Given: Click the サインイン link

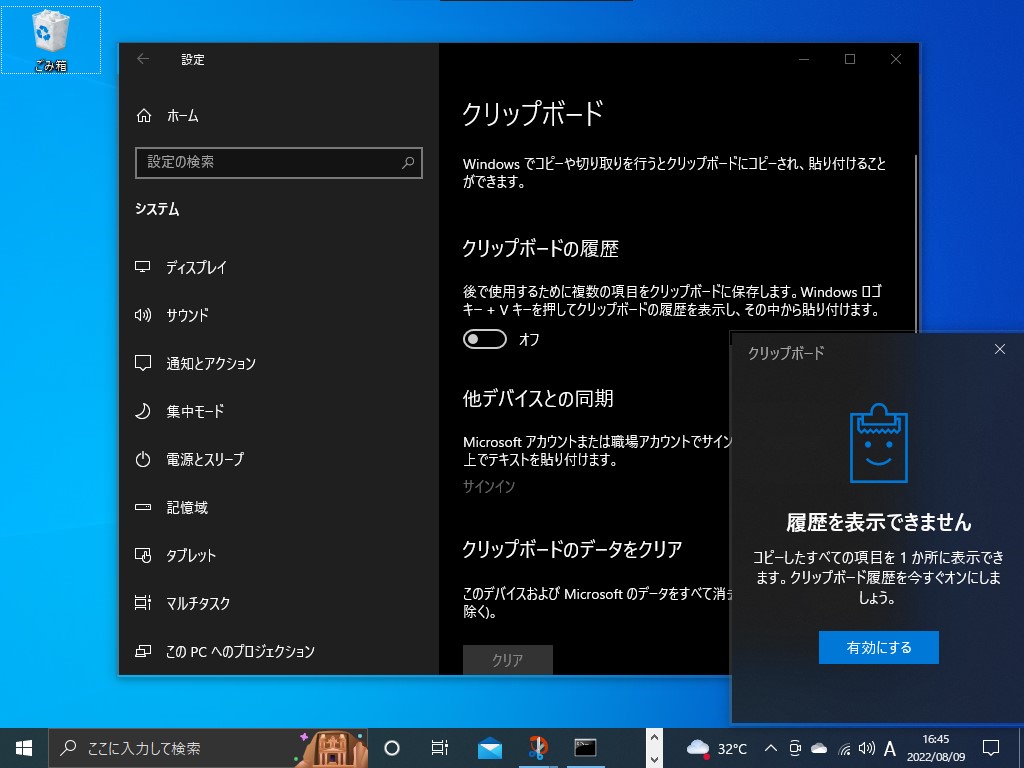Looking at the screenshot, I should (x=487, y=487).
